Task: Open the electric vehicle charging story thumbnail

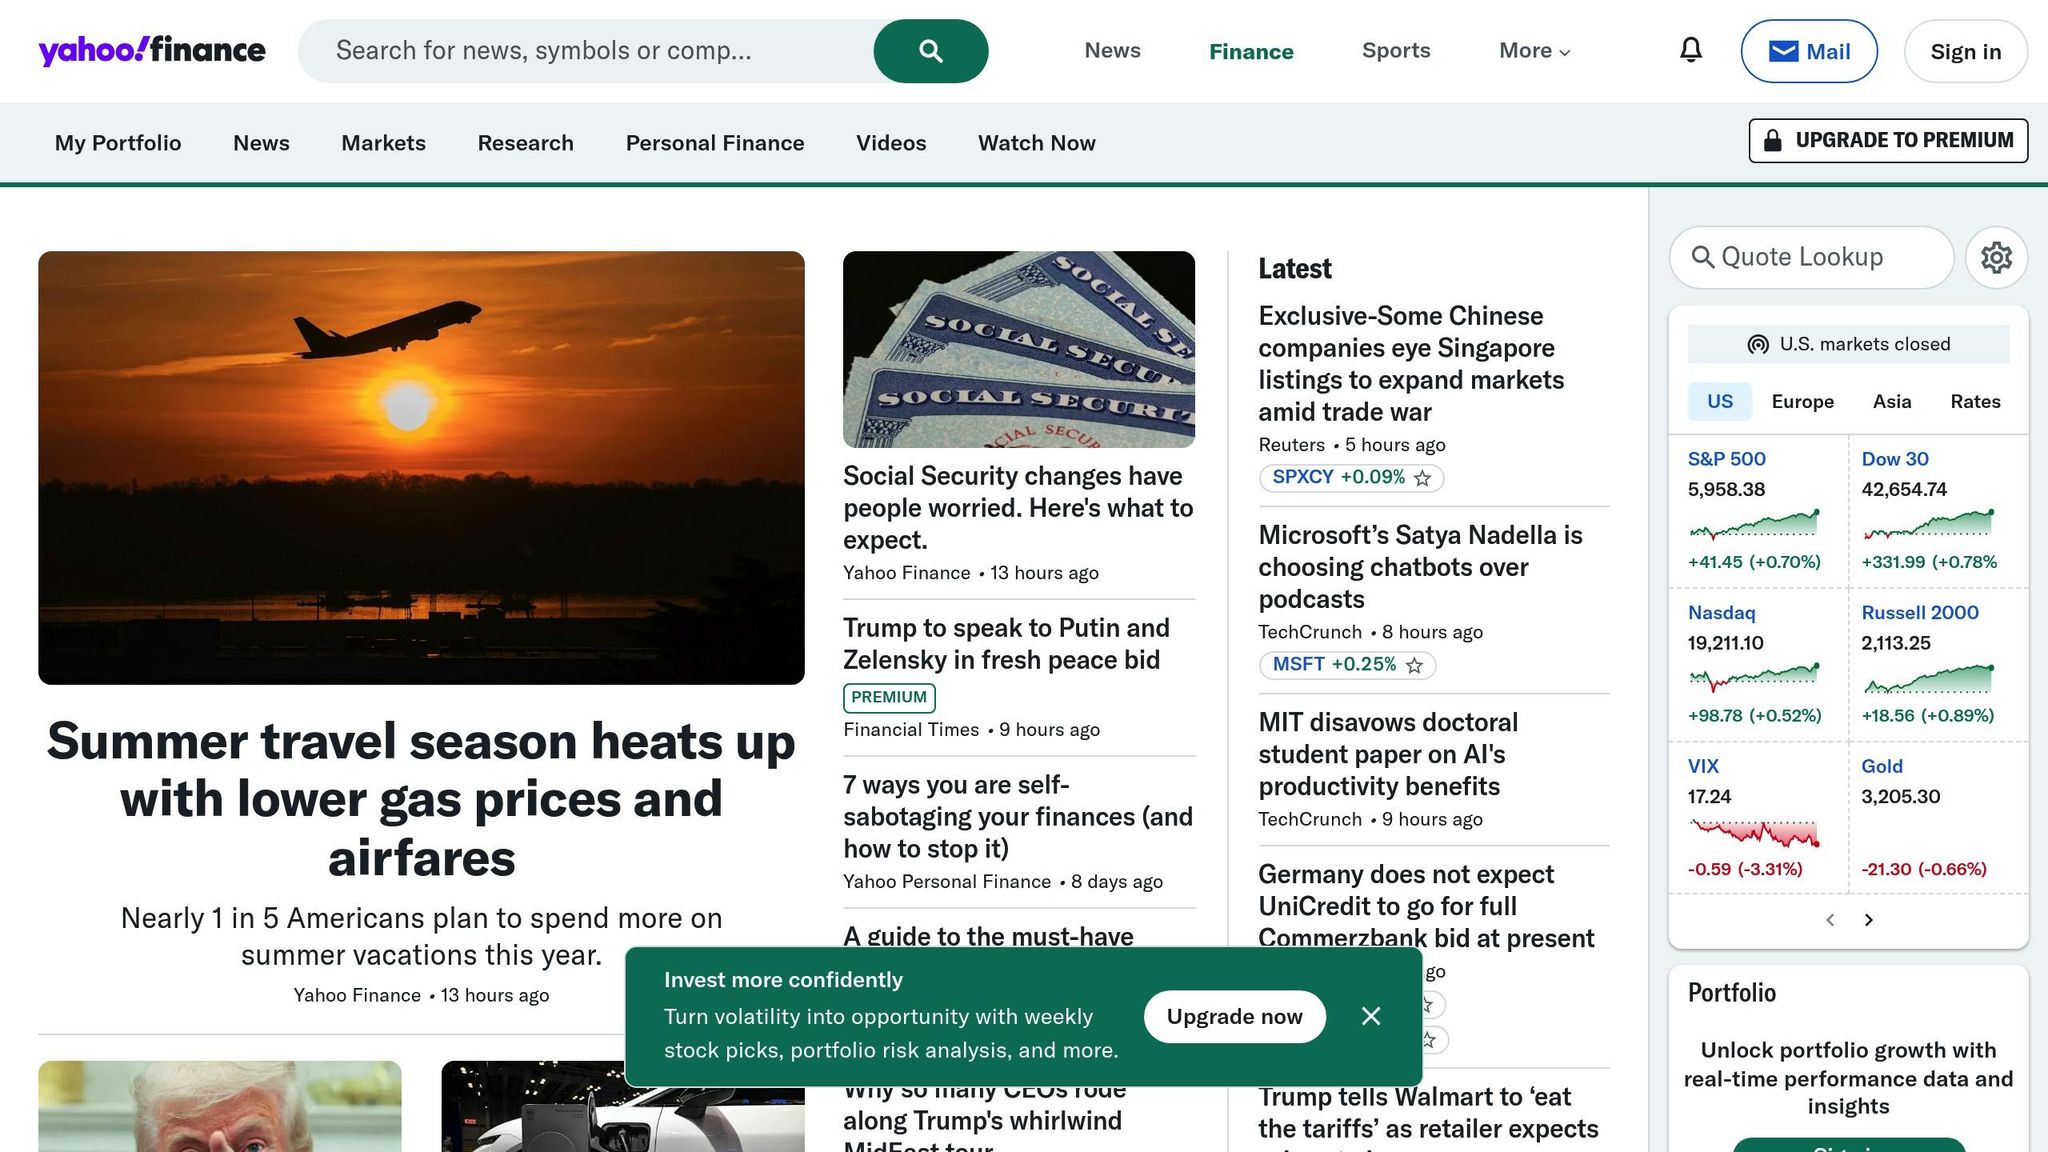Action: click(x=623, y=1106)
